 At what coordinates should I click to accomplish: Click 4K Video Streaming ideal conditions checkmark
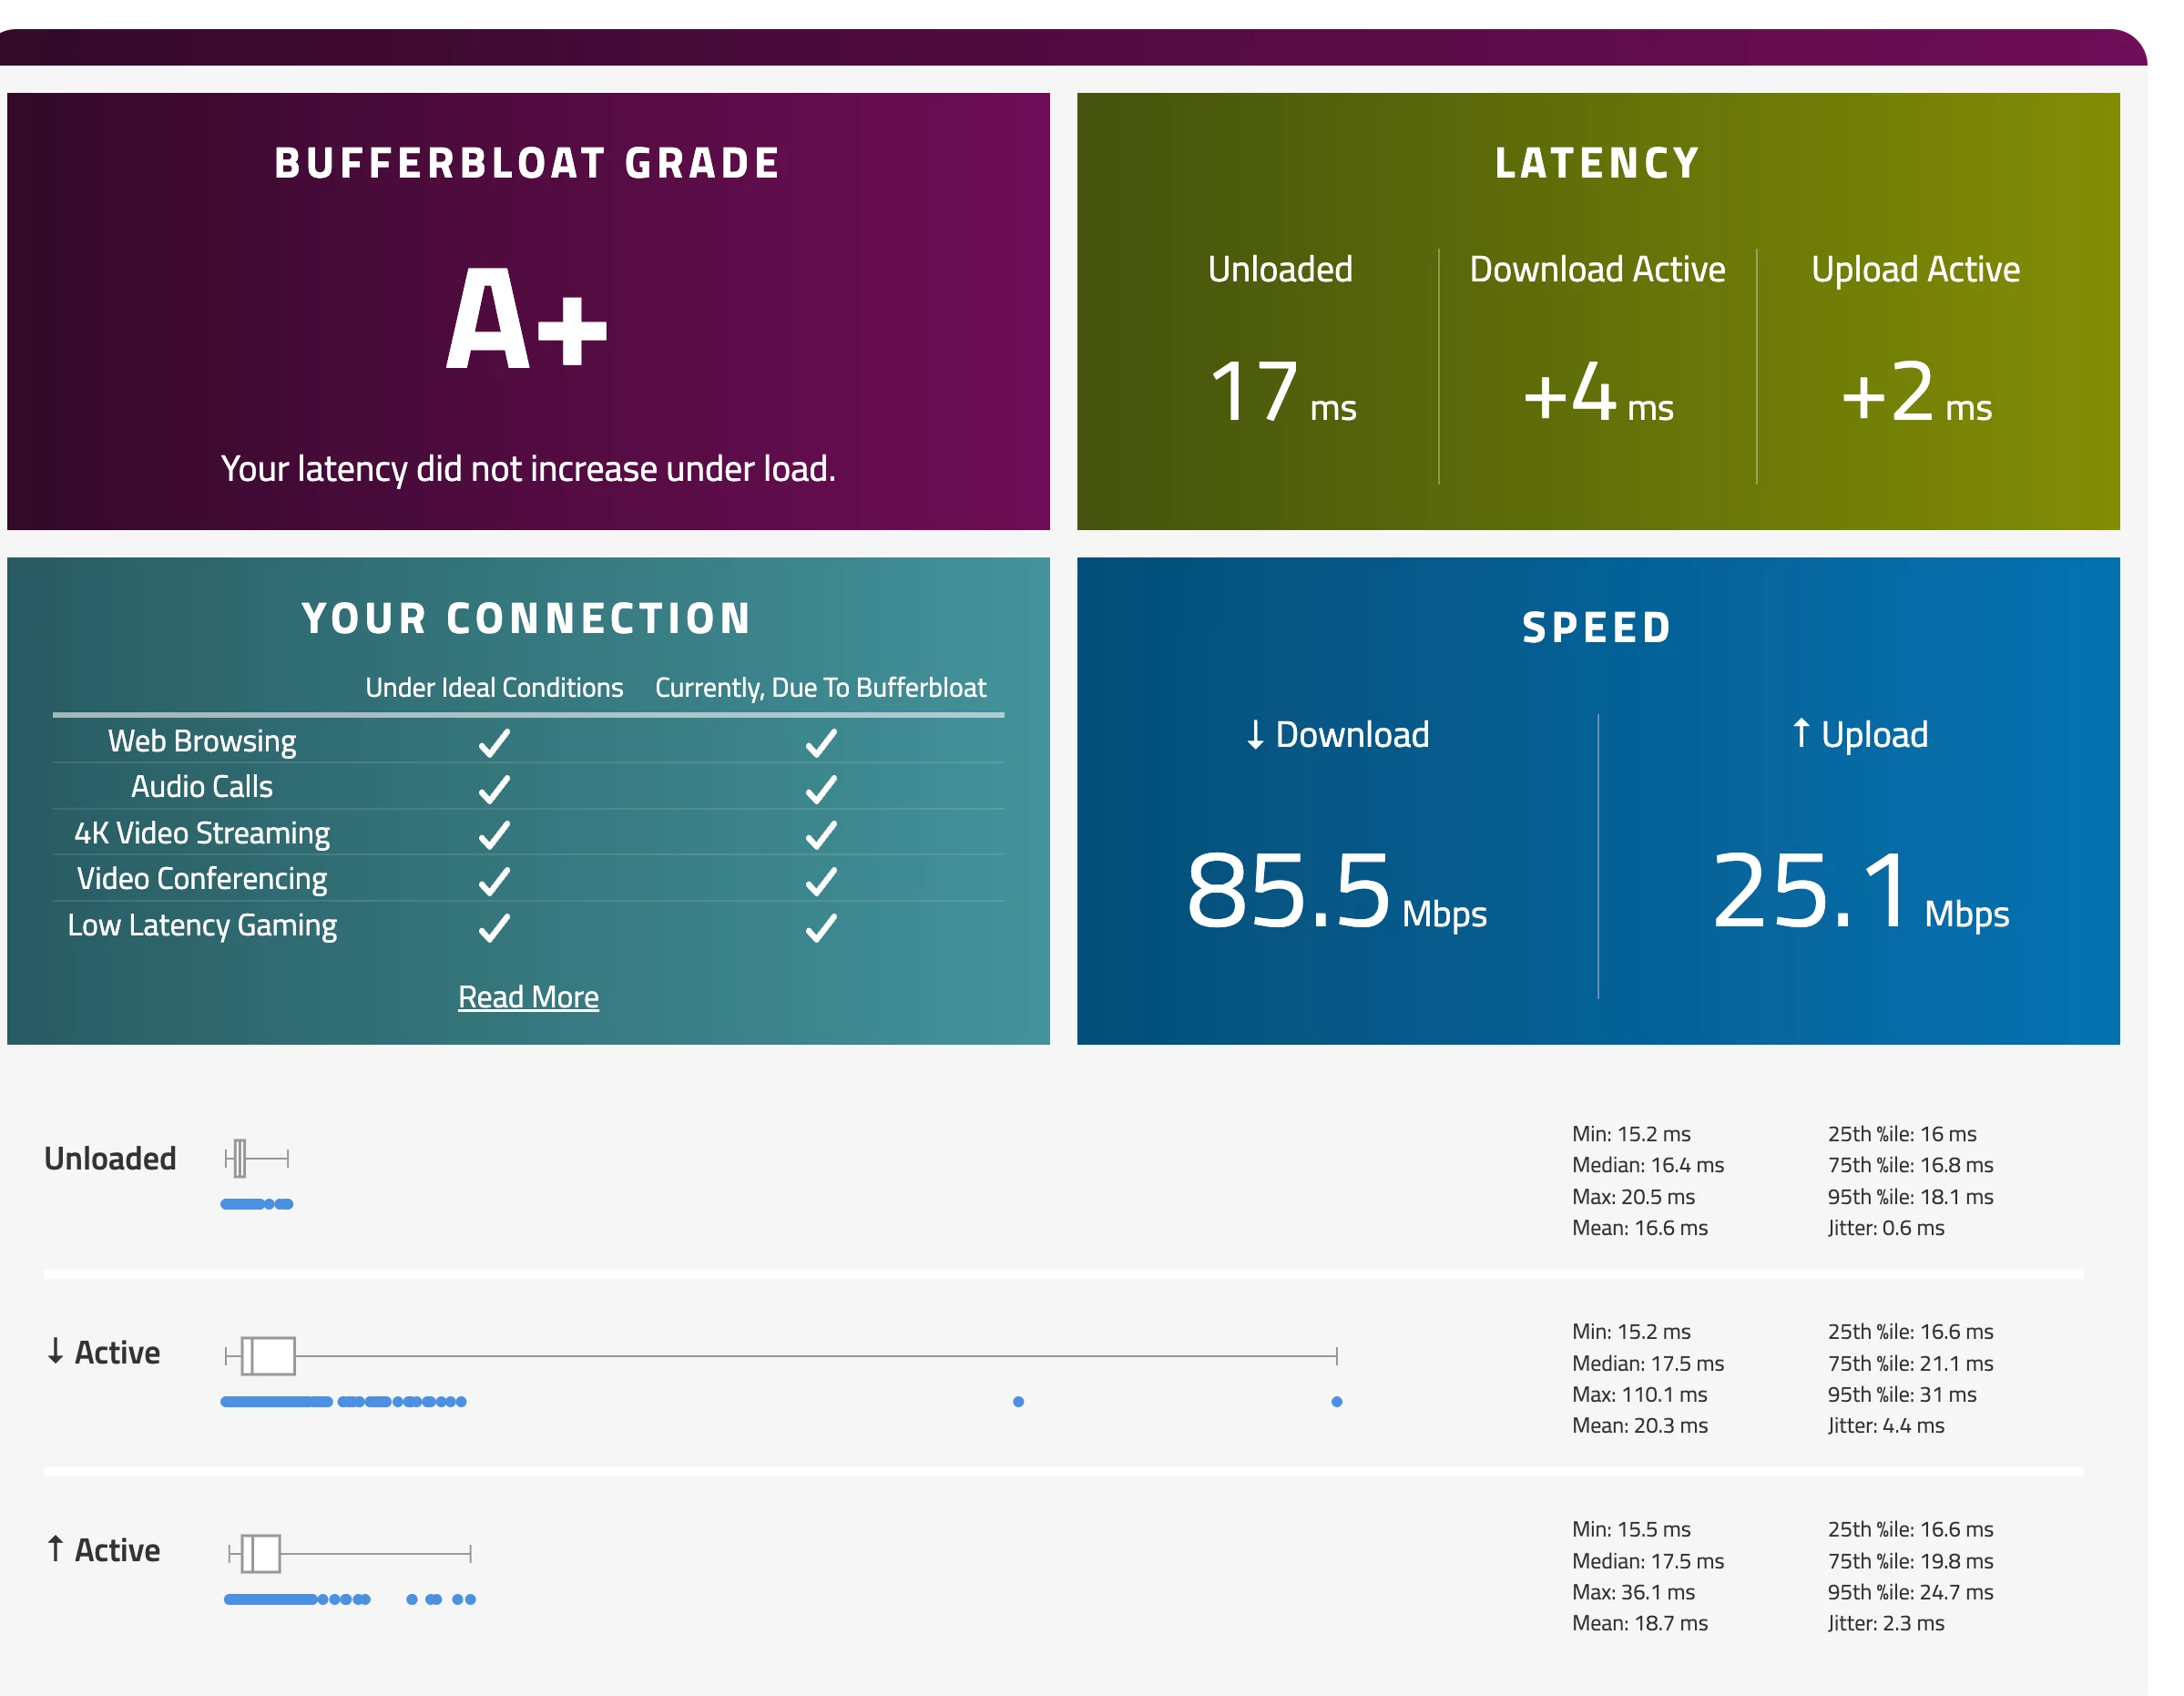pos(494,835)
